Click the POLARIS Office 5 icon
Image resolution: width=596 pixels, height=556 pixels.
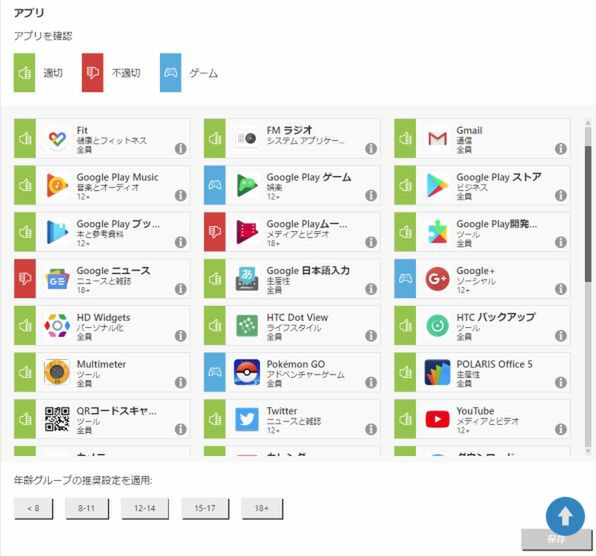[x=437, y=372]
